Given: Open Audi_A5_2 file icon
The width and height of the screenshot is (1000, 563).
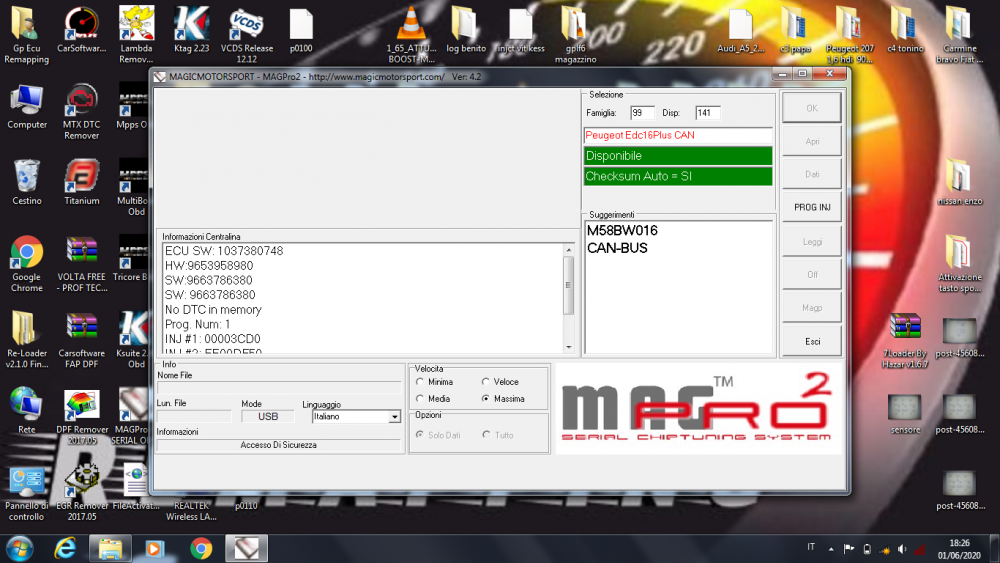Looking at the screenshot, I should click(x=740, y=30).
